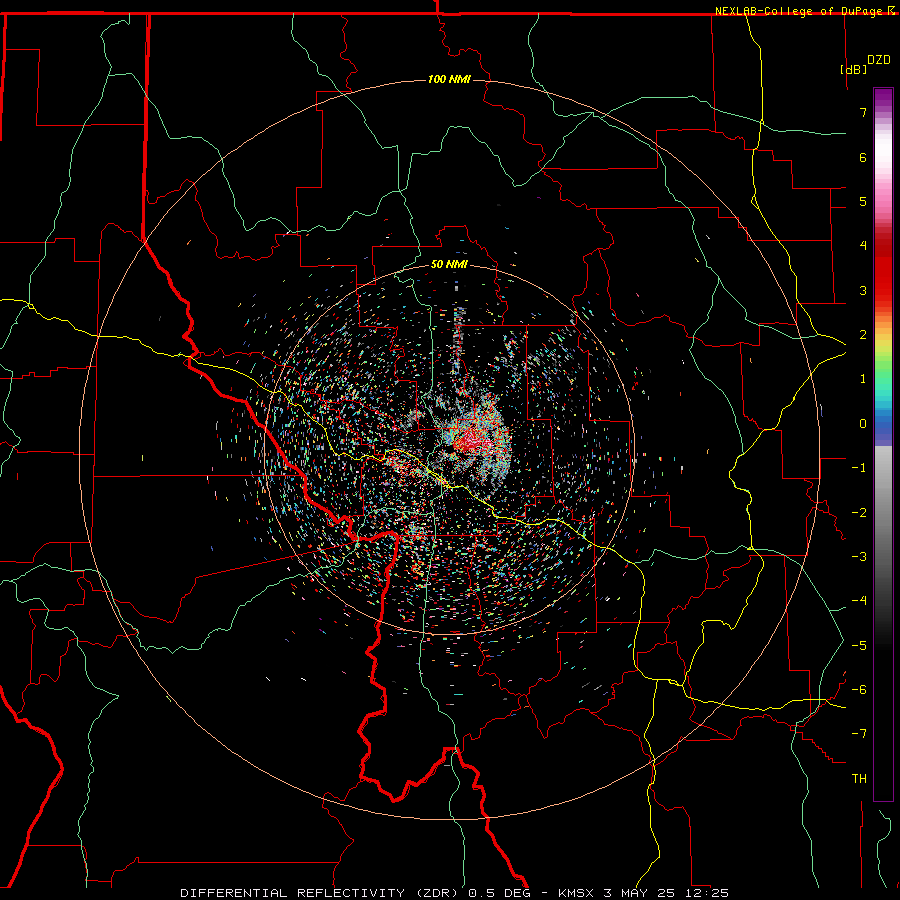This screenshot has height=900, width=900.
Task: Click the 1 value on the color scale
Action: (863, 379)
